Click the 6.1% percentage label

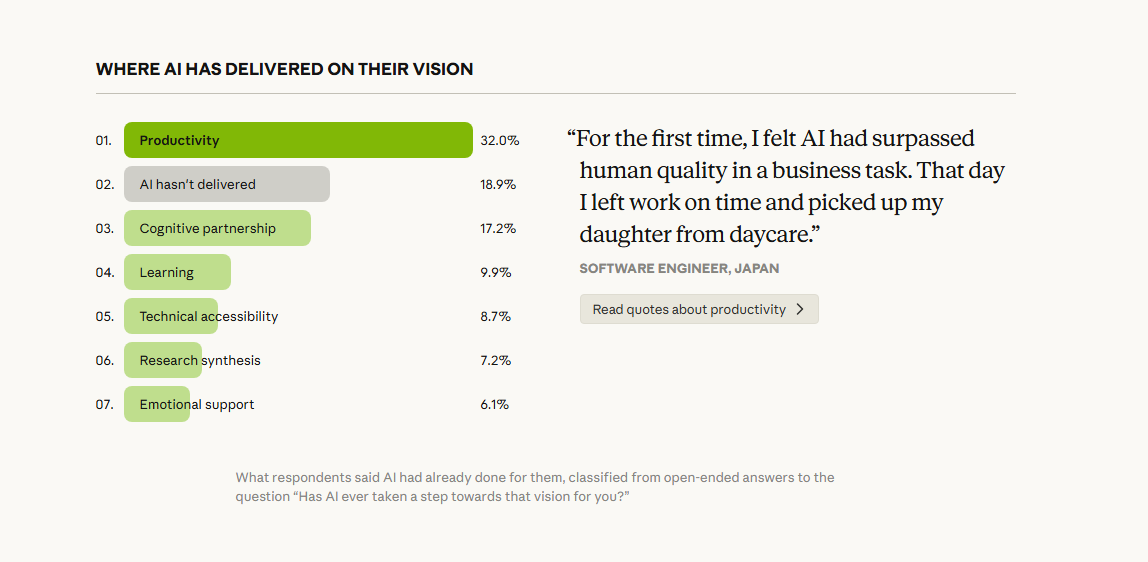point(495,404)
